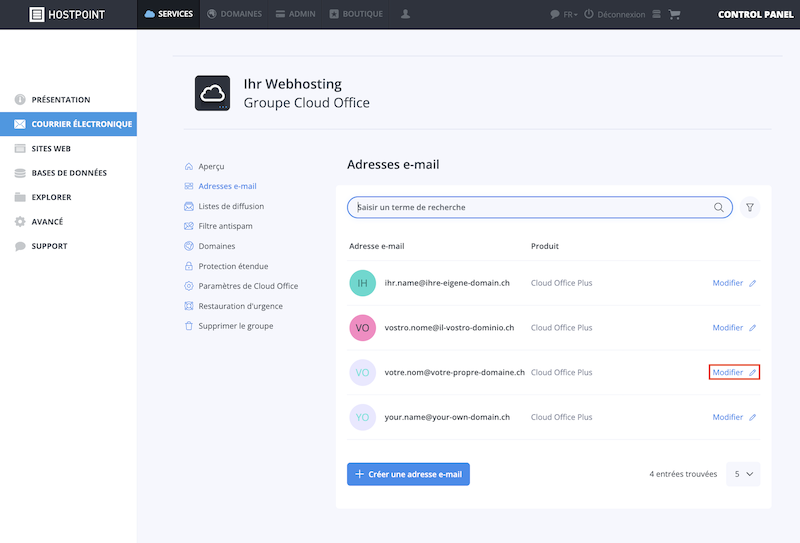Open the shopping cart icon in header
The width and height of the screenshot is (800, 543).
(674, 14)
